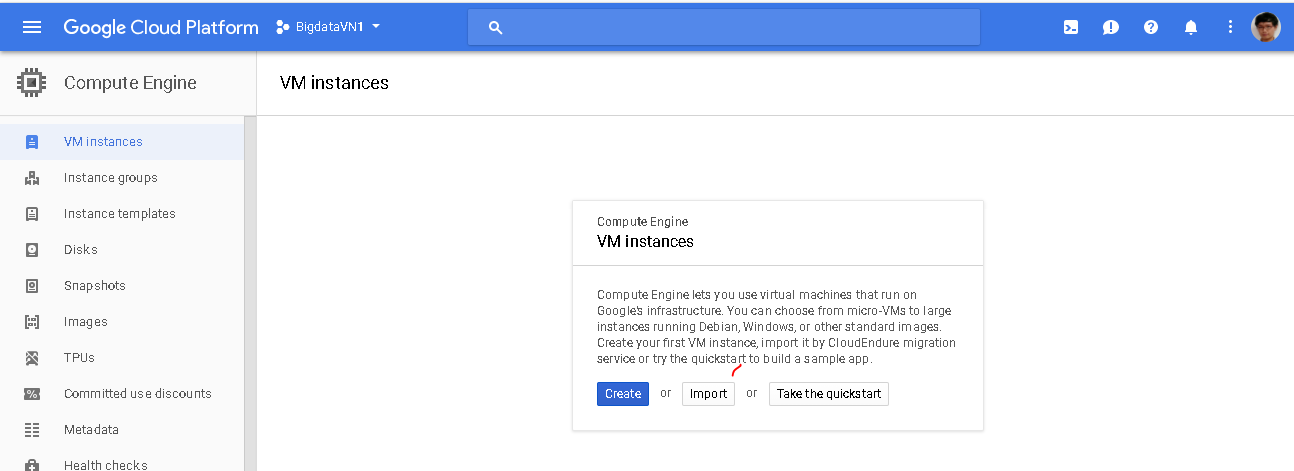Open the hamburger navigation menu
Image resolution: width=1294 pixels, height=471 pixels.
[32, 27]
